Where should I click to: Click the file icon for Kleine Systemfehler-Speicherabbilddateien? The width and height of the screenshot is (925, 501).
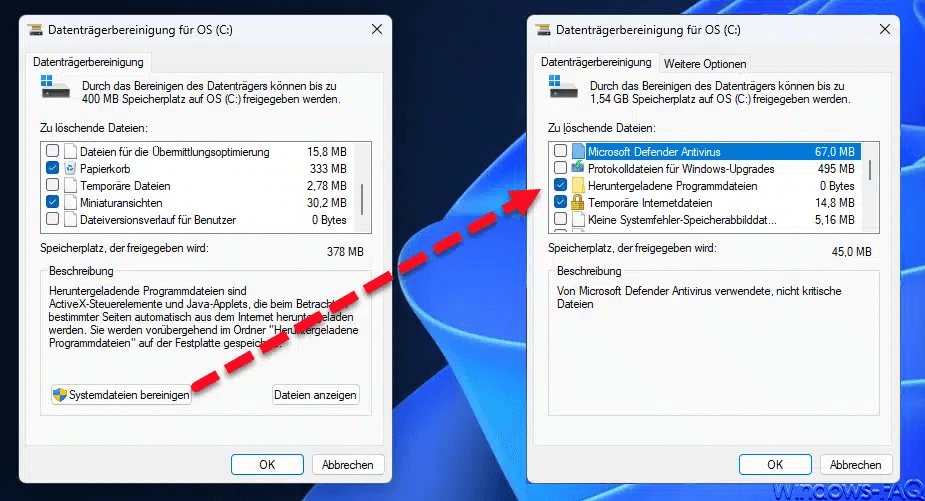(x=577, y=219)
